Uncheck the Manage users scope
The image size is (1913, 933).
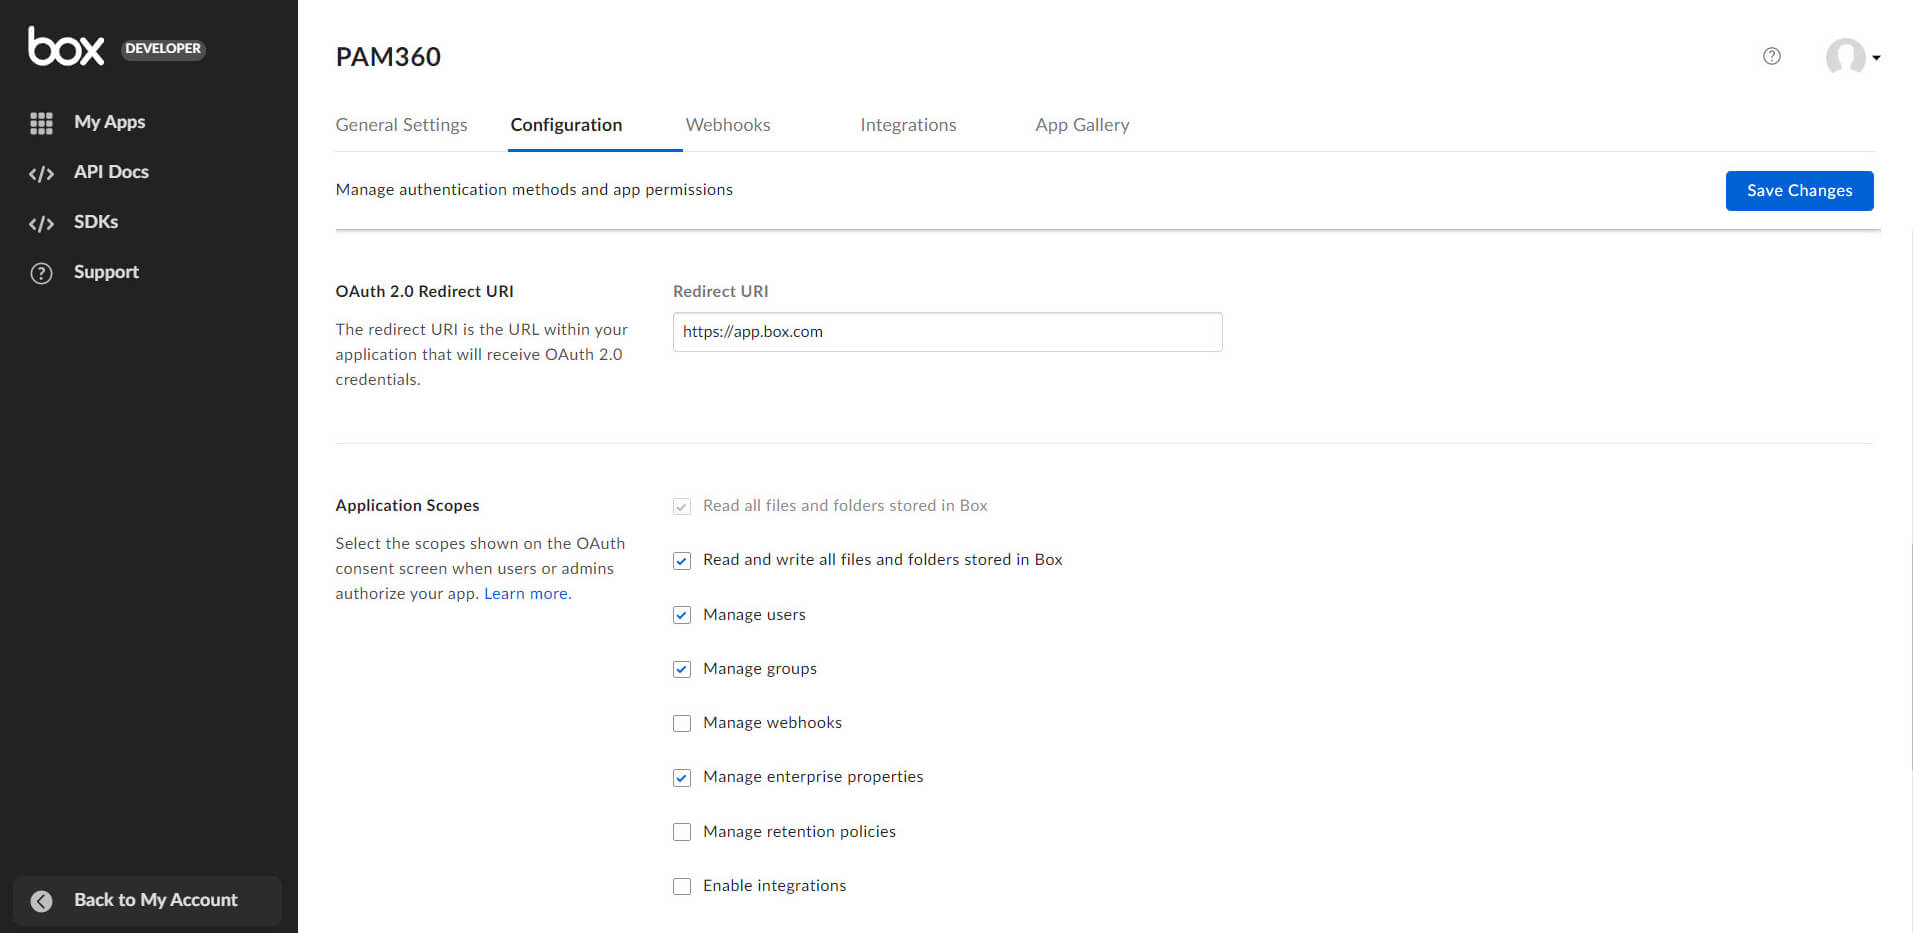click(x=682, y=615)
